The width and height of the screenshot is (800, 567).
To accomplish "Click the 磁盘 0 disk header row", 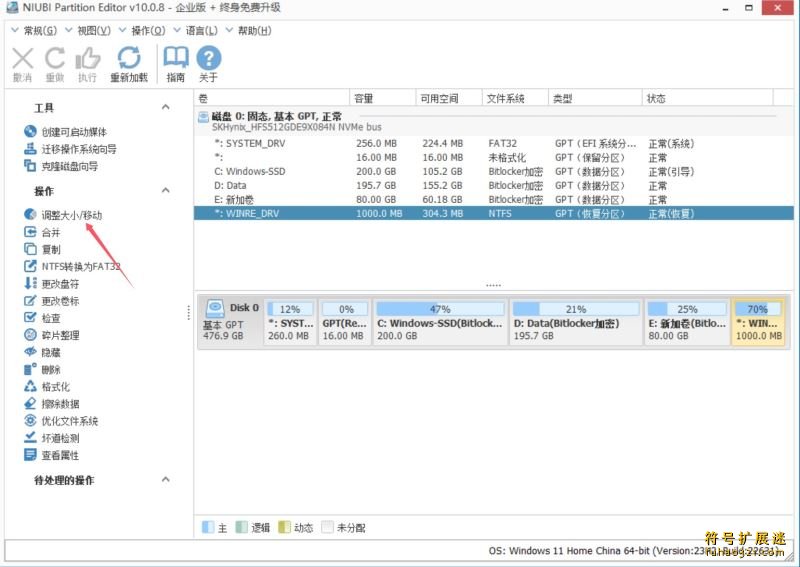I will tap(493, 121).
